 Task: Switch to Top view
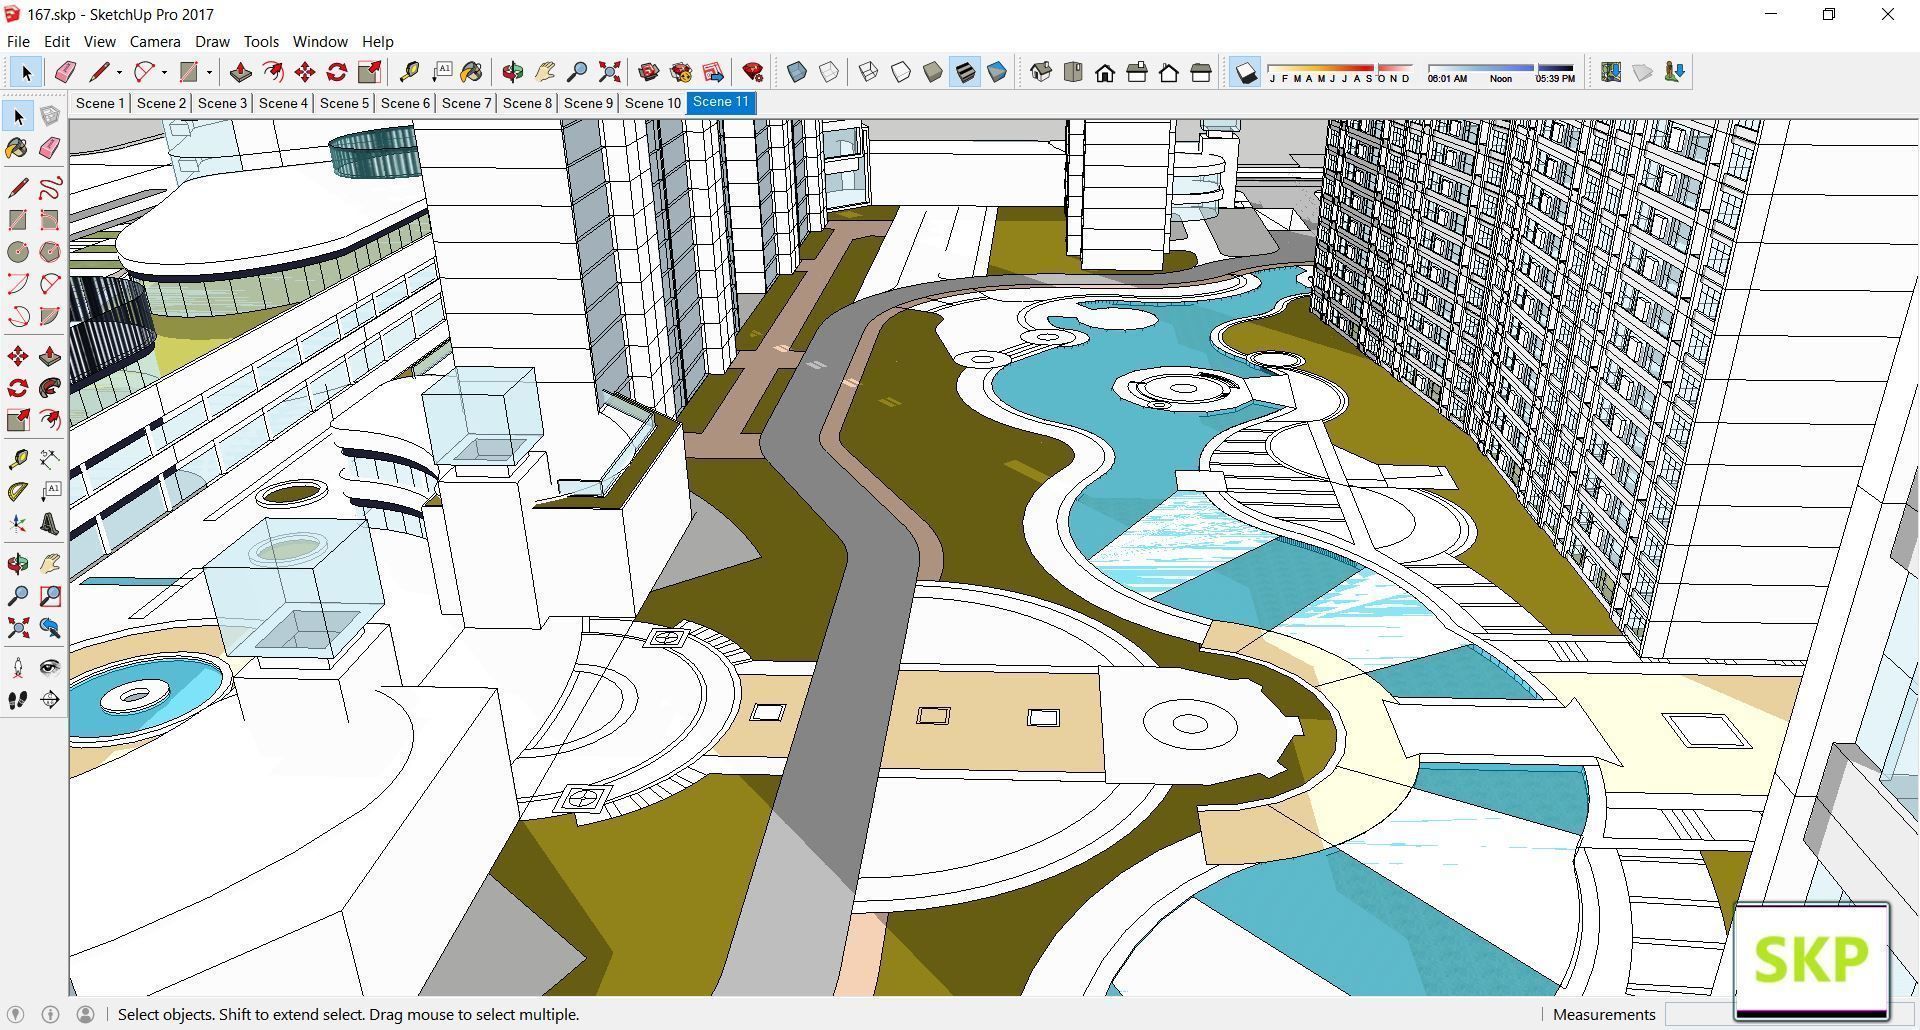pos(1073,72)
